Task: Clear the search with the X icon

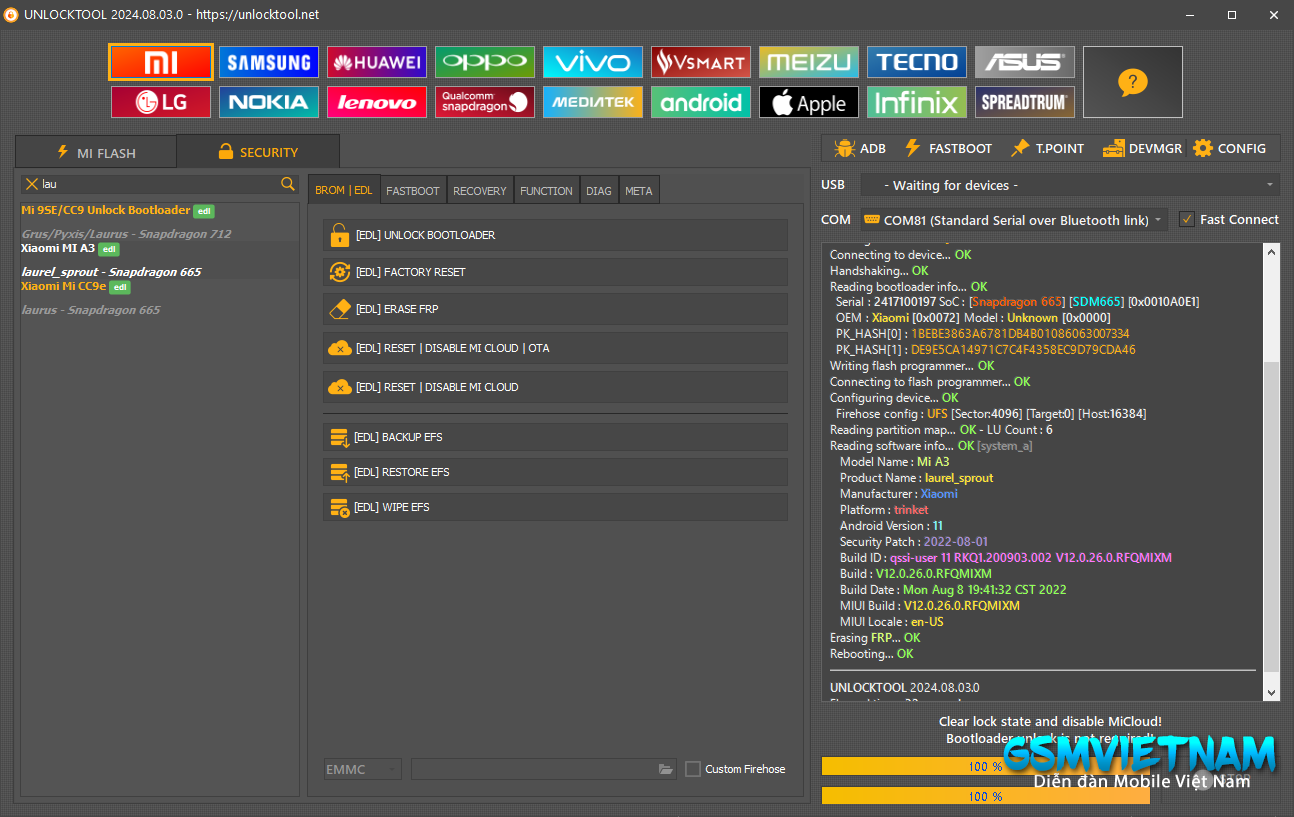Action: [x=32, y=184]
